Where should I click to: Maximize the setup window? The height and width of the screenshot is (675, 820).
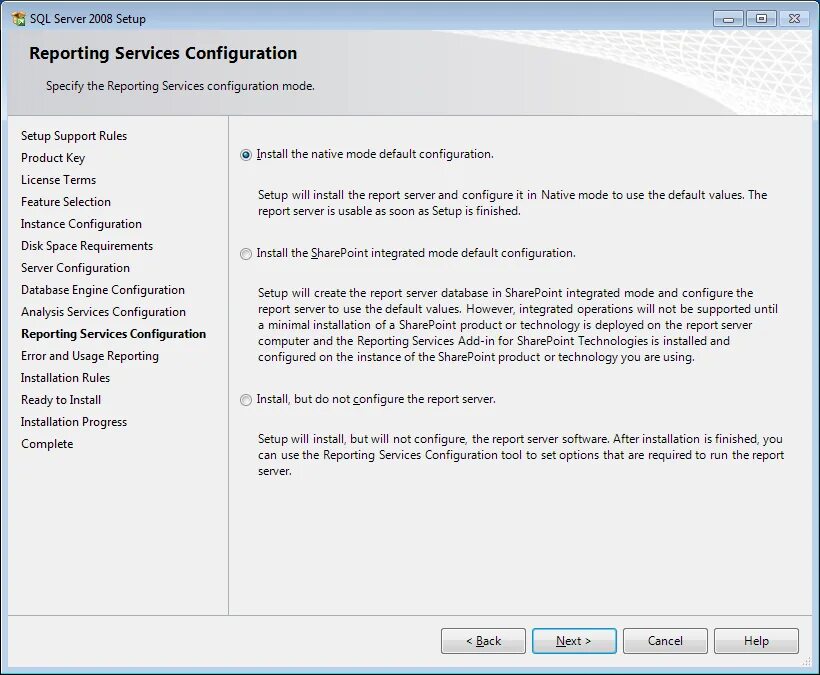click(x=761, y=19)
